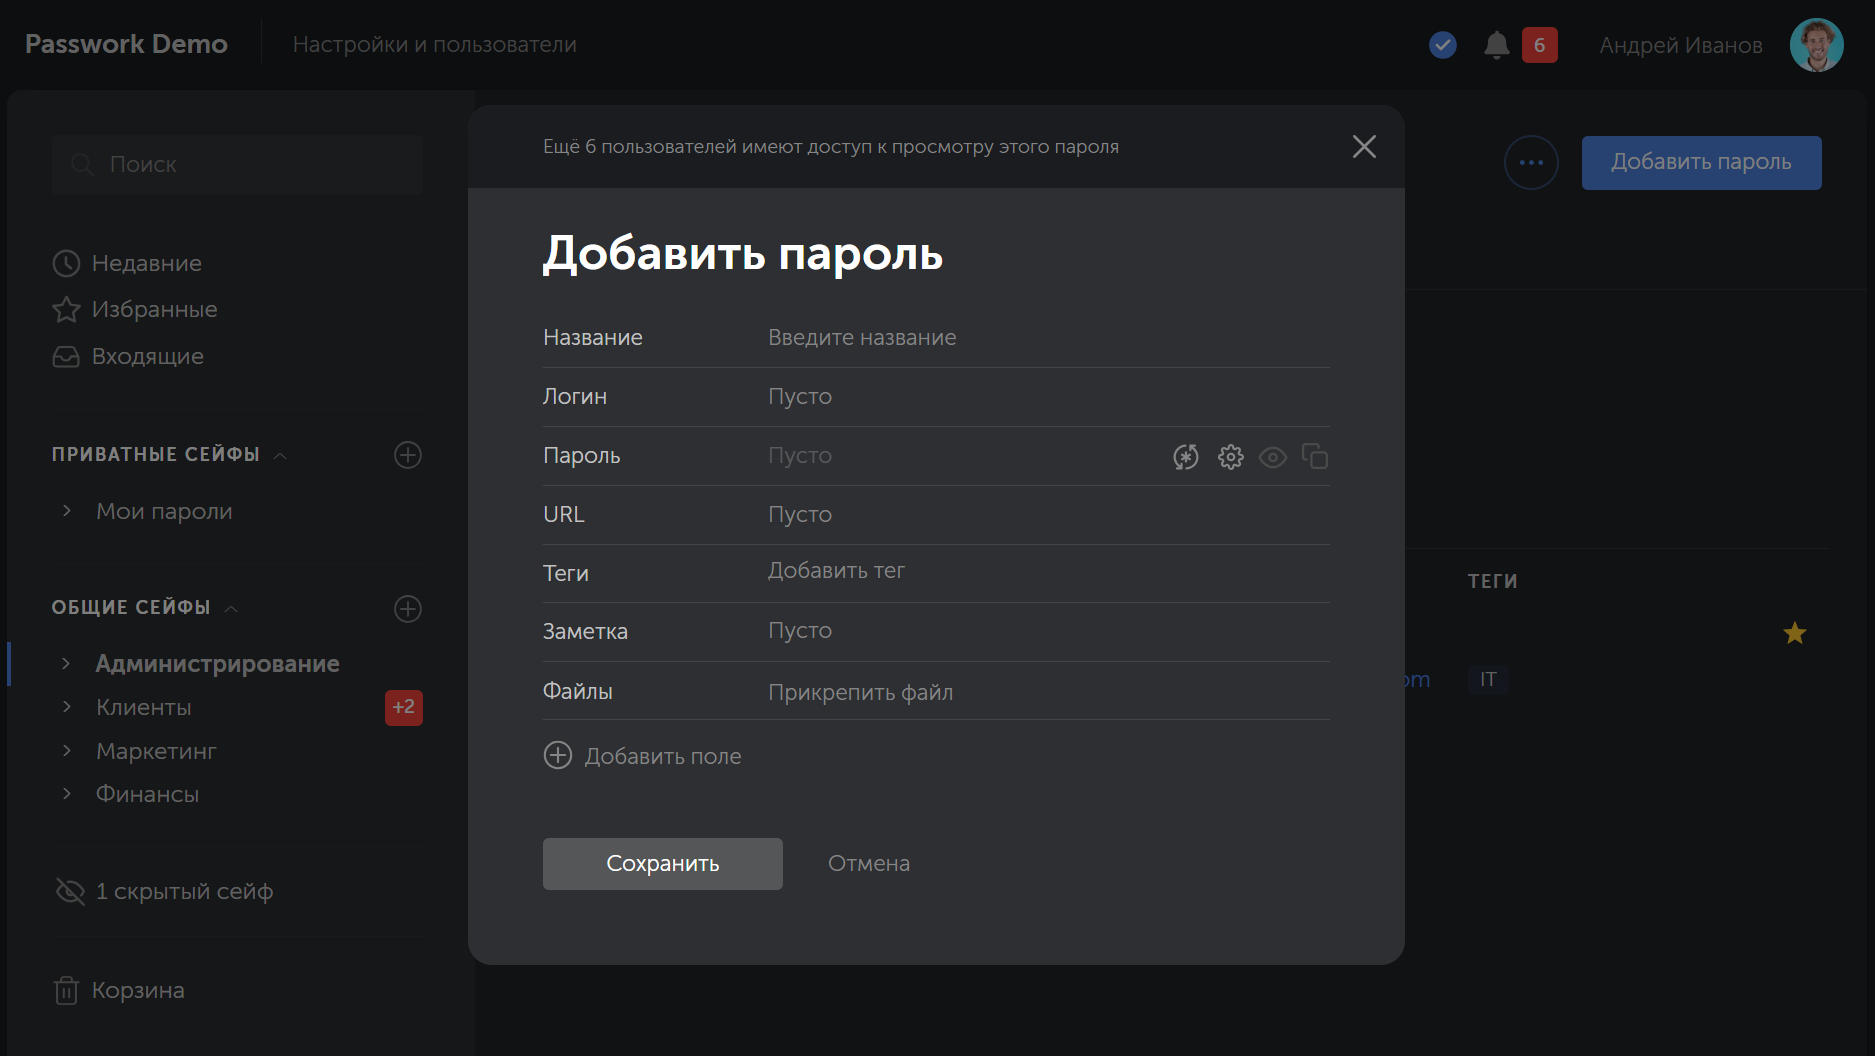Add a new shared vault plus icon
Screen dimensions: 1875x1056
pyautogui.click(x=408, y=609)
